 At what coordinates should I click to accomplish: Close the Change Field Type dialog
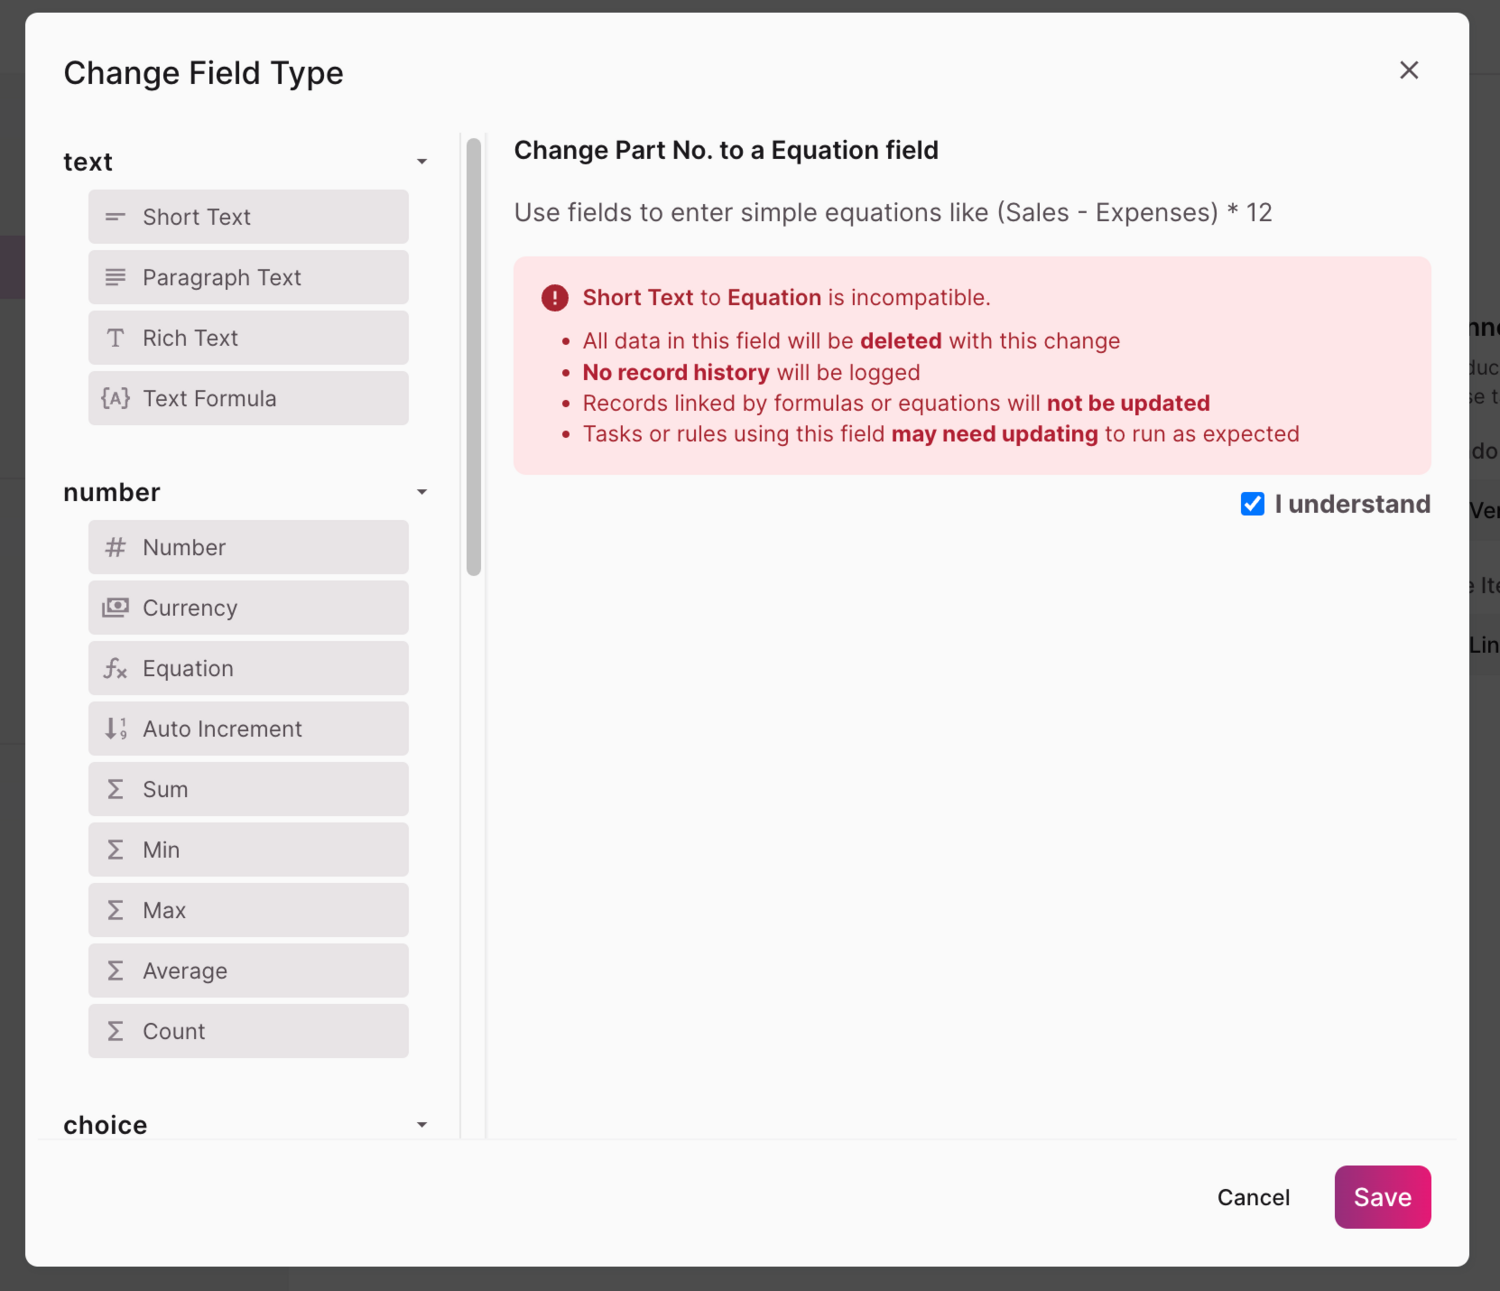pos(1409,70)
